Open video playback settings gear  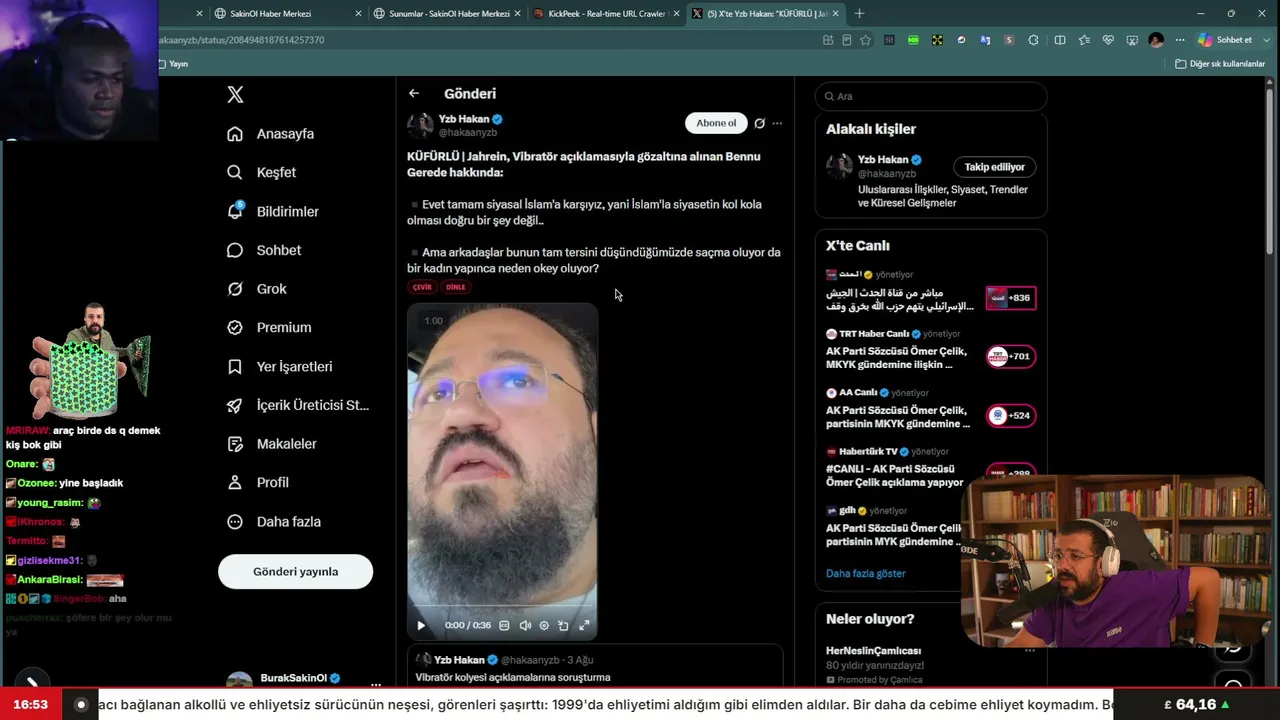click(x=544, y=625)
